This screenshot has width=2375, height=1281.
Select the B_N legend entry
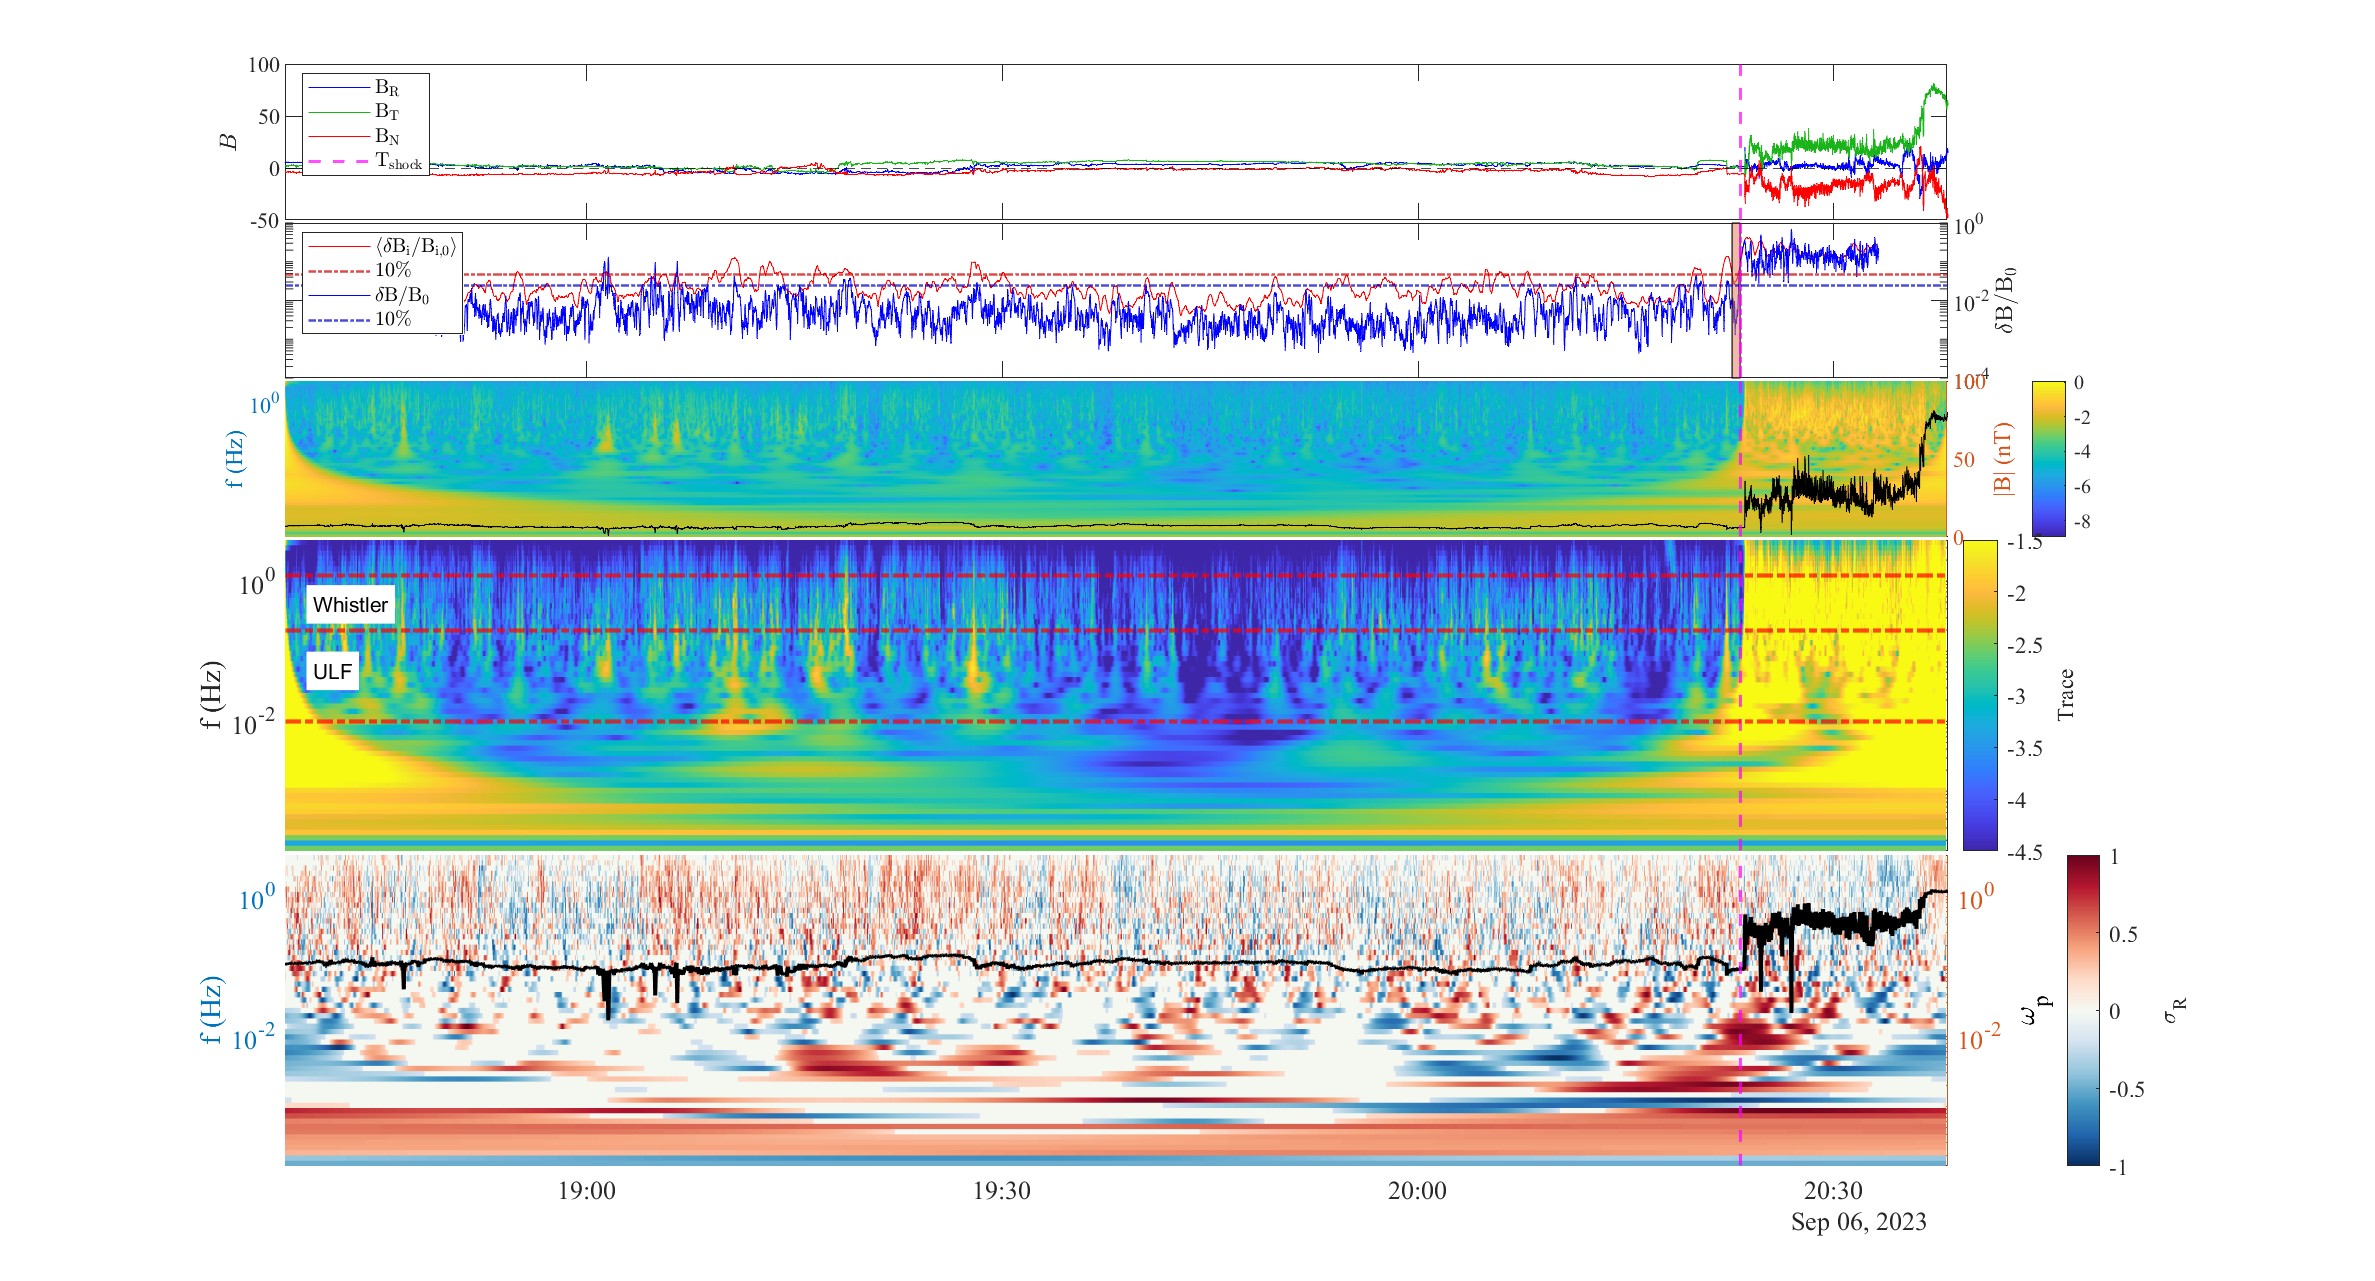[354, 136]
